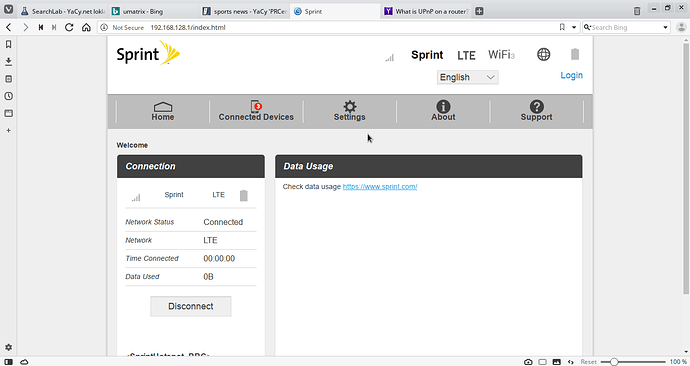Open browser settings gear in sidebar

click(8, 347)
